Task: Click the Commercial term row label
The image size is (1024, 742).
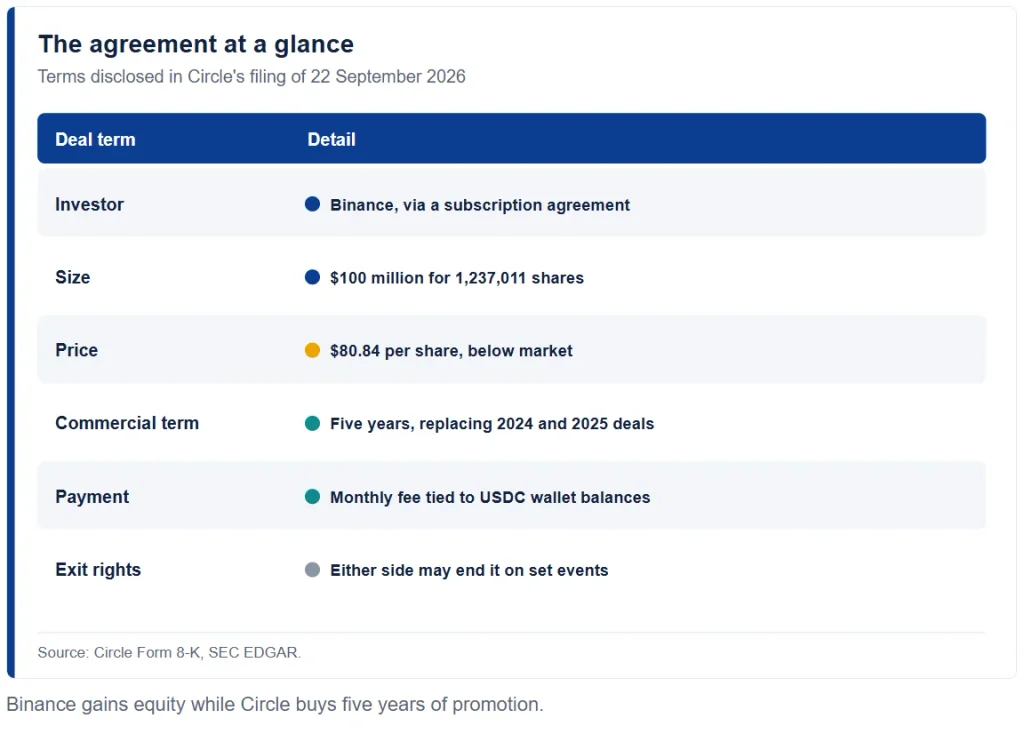Action: [127, 423]
